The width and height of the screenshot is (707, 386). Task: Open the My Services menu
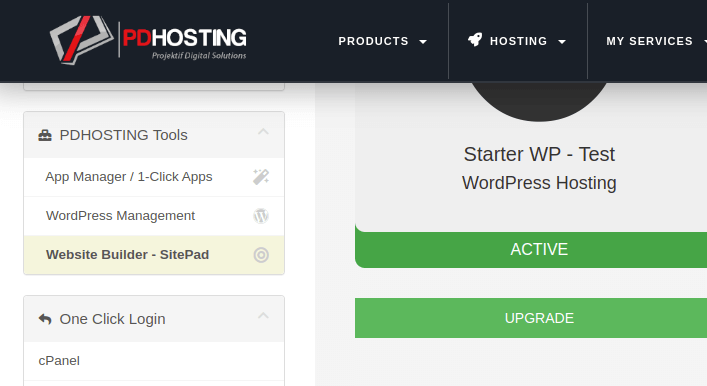click(x=656, y=41)
